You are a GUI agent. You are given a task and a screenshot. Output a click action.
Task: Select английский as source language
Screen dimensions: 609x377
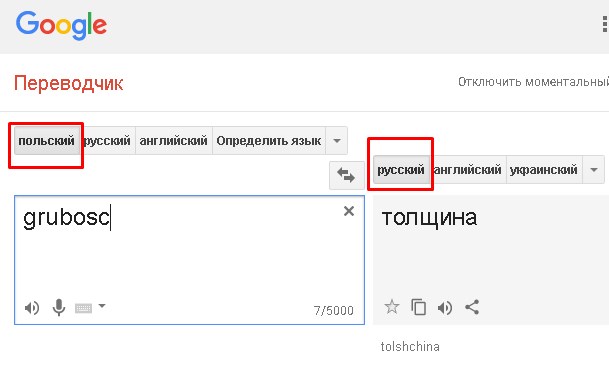tap(174, 141)
